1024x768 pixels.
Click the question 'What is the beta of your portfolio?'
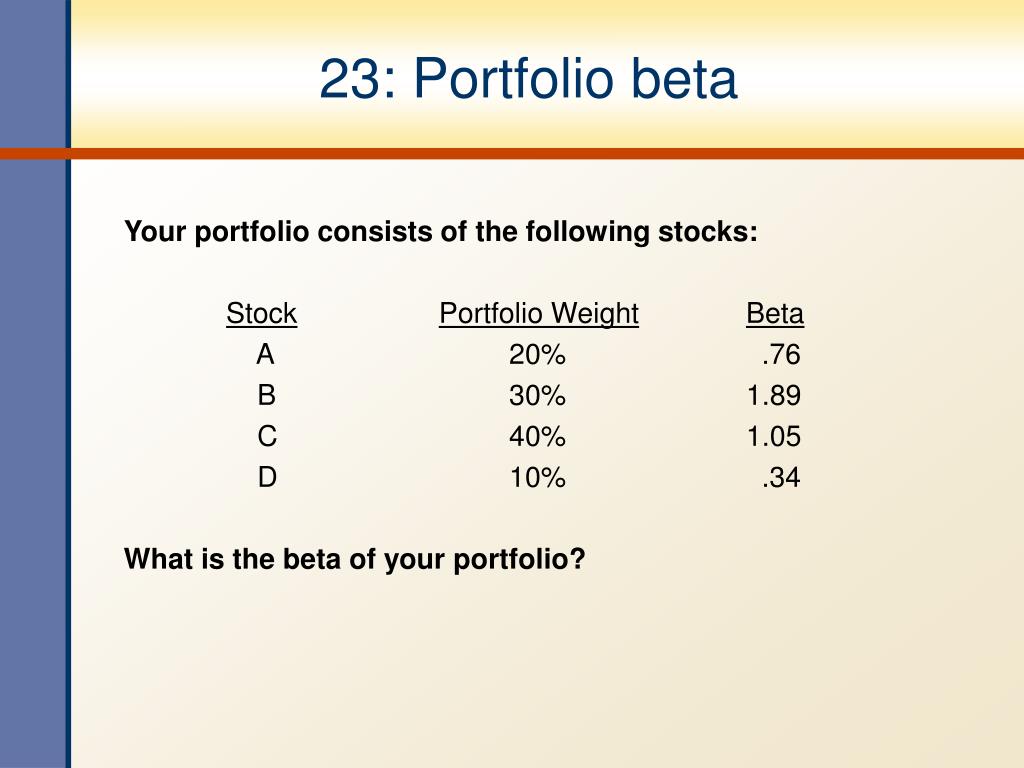(x=355, y=559)
